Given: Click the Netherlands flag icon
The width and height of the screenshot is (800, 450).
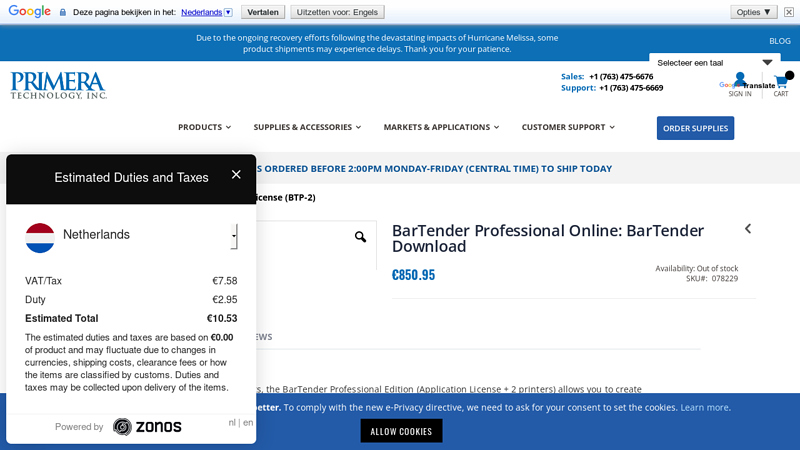Looking at the screenshot, I should pyautogui.click(x=40, y=238).
